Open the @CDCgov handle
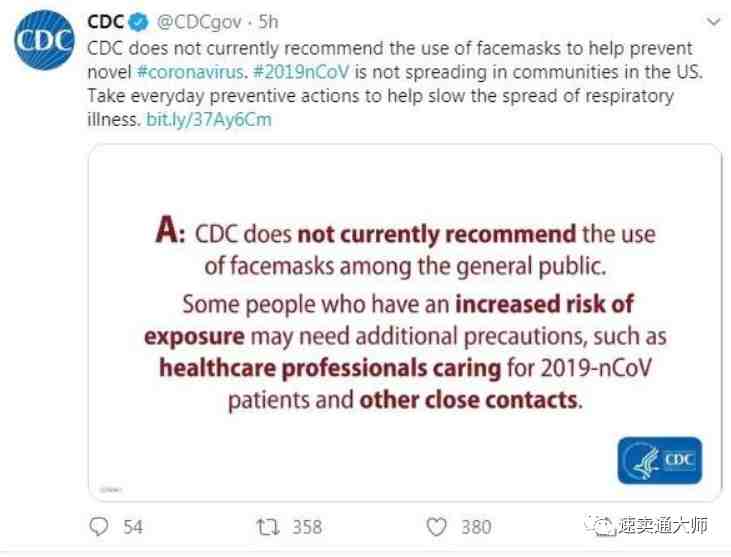The height and width of the screenshot is (557, 731). (199, 22)
